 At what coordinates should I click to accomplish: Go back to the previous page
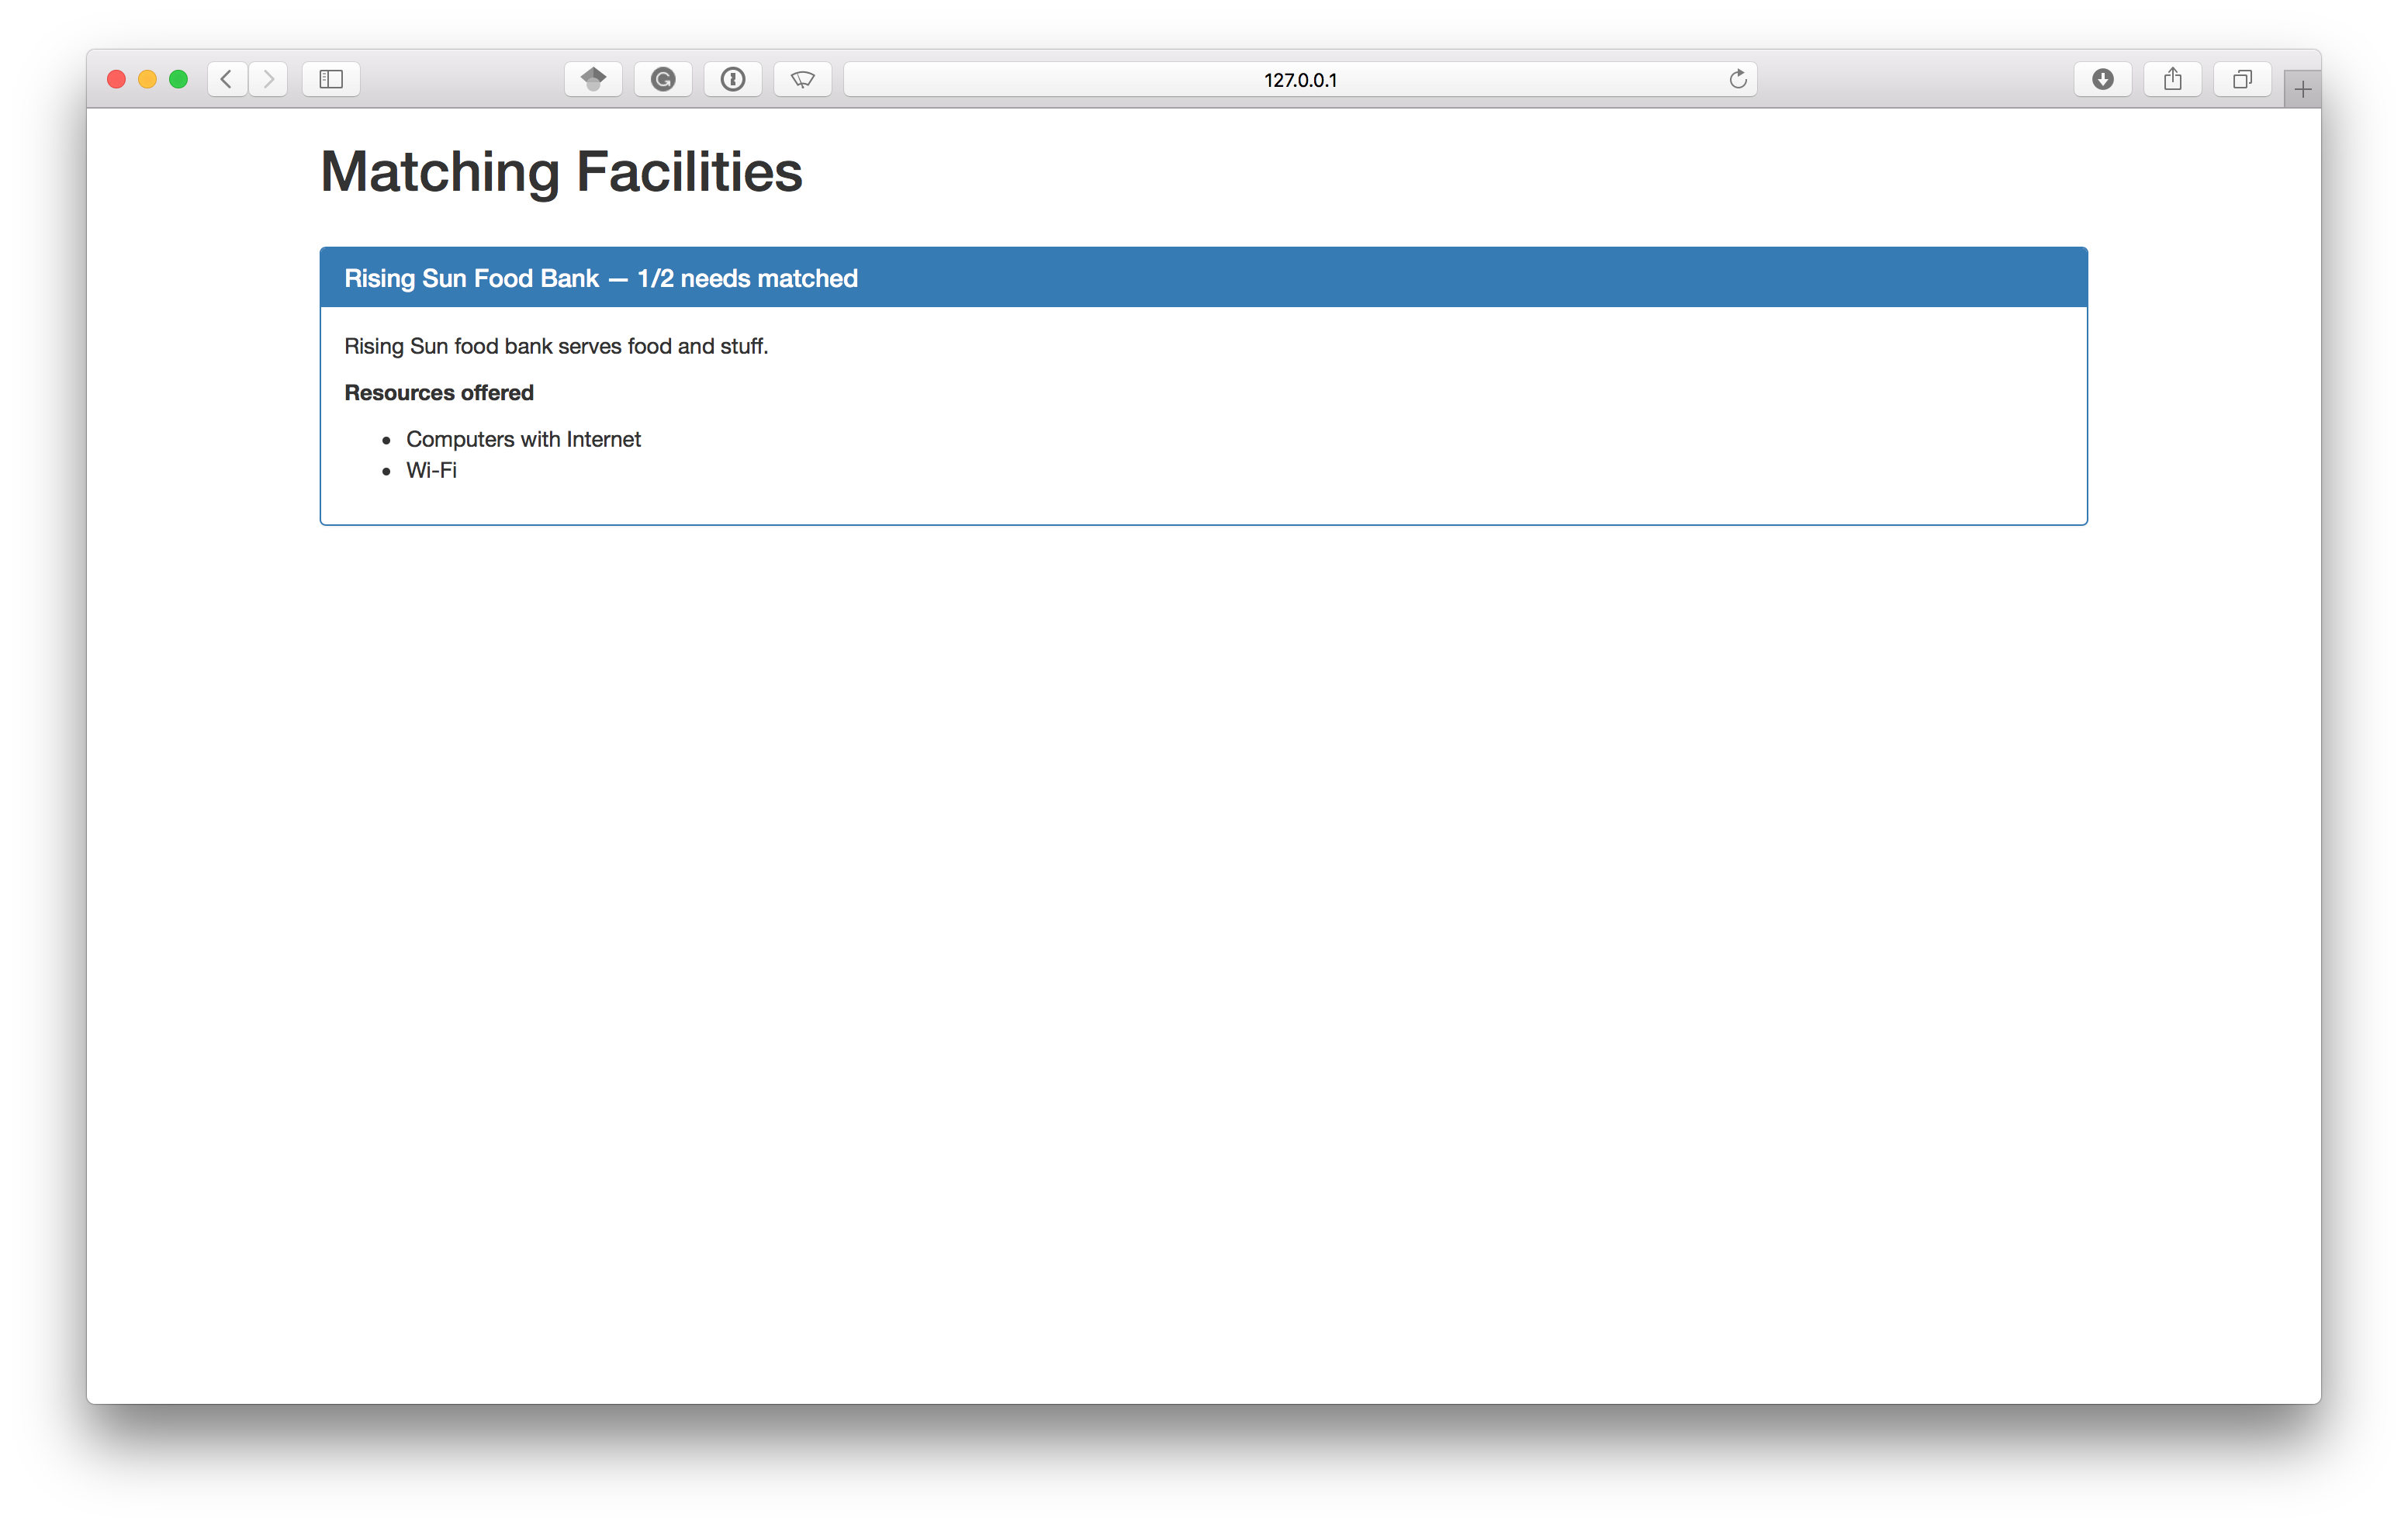coord(227,79)
